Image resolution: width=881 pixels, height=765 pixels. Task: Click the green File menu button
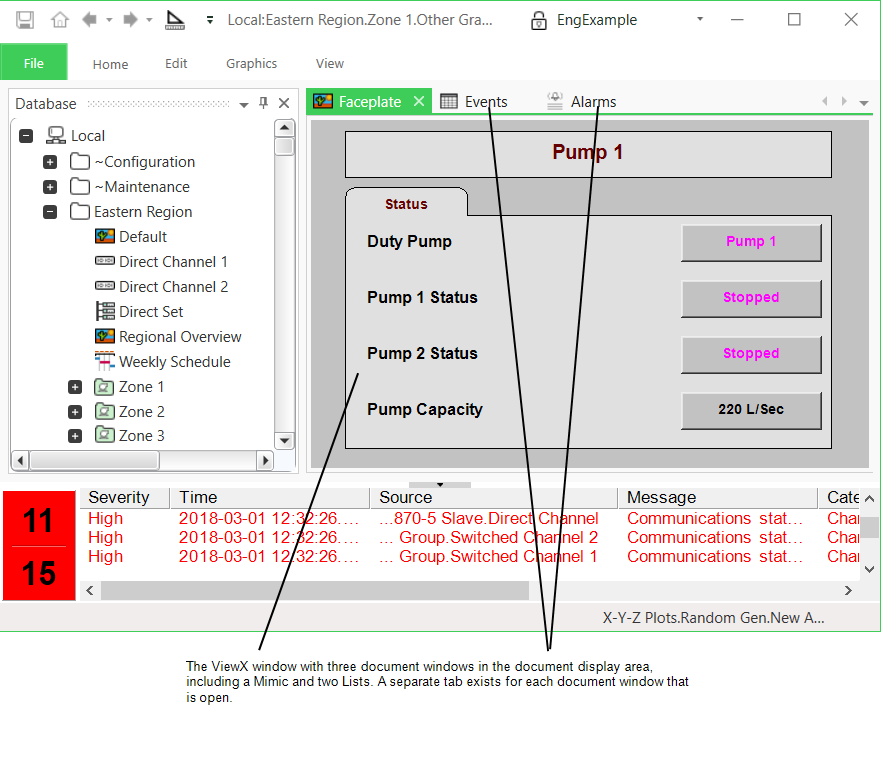tap(33, 62)
